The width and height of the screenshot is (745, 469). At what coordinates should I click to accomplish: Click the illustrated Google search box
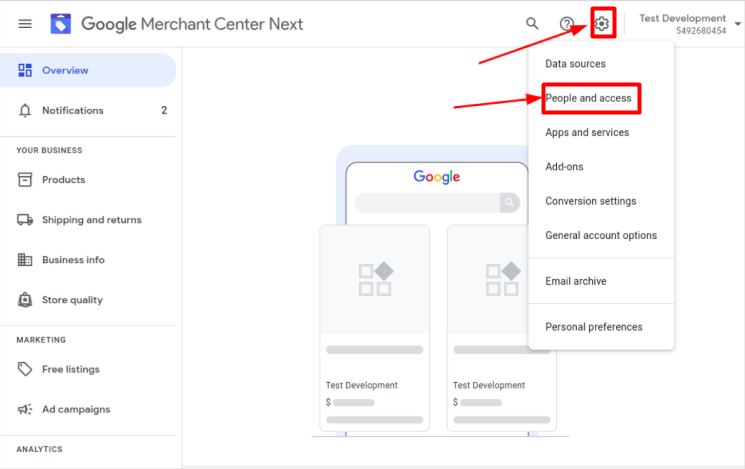[x=437, y=203]
